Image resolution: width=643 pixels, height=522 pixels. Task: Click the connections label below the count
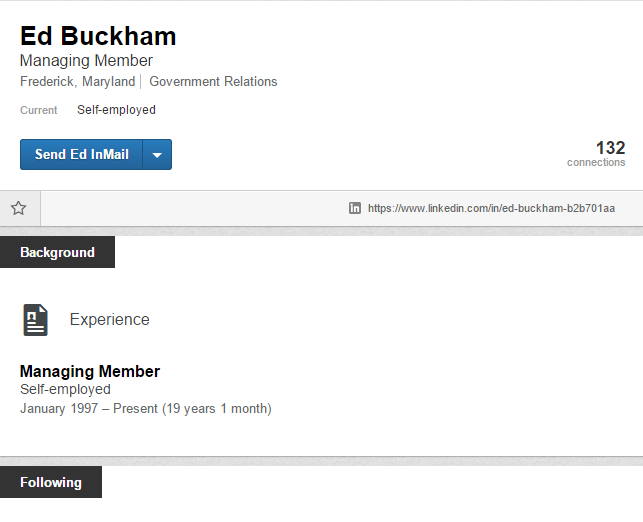point(596,163)
